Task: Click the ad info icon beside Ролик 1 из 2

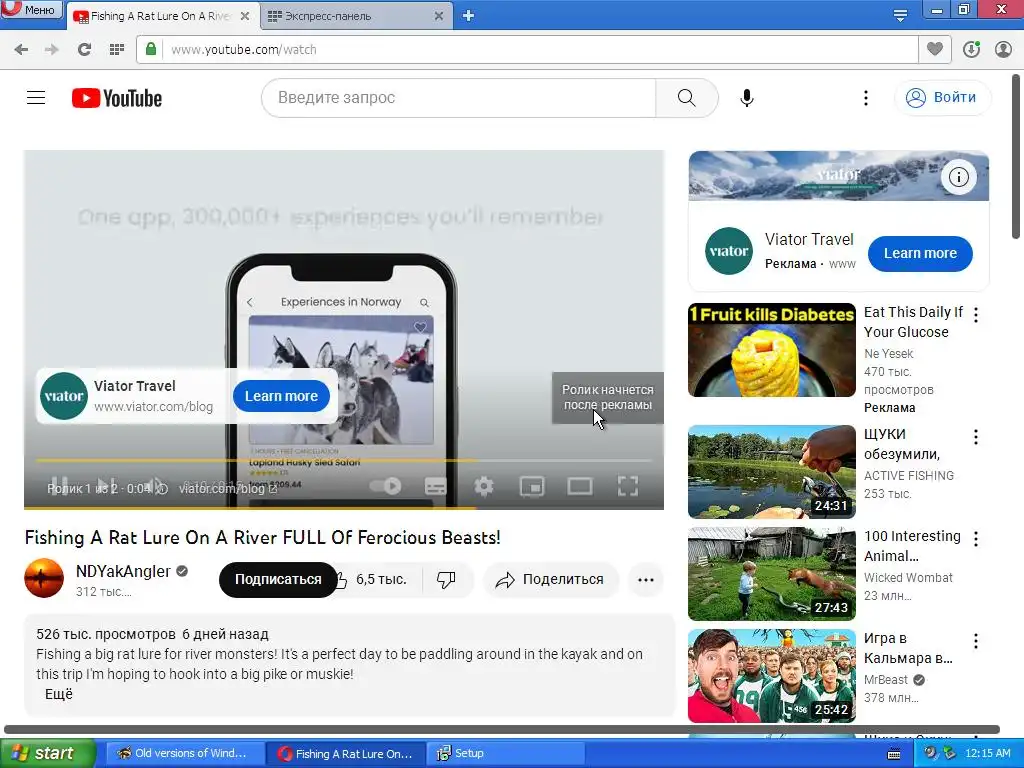Action: [x=163, y=488]
